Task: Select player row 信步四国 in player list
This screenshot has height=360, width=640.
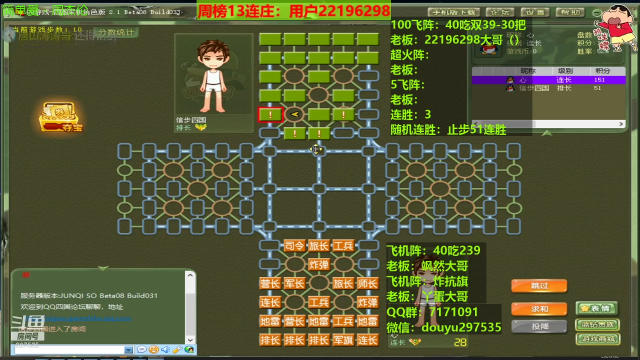Action: click(x=549, y=88)
